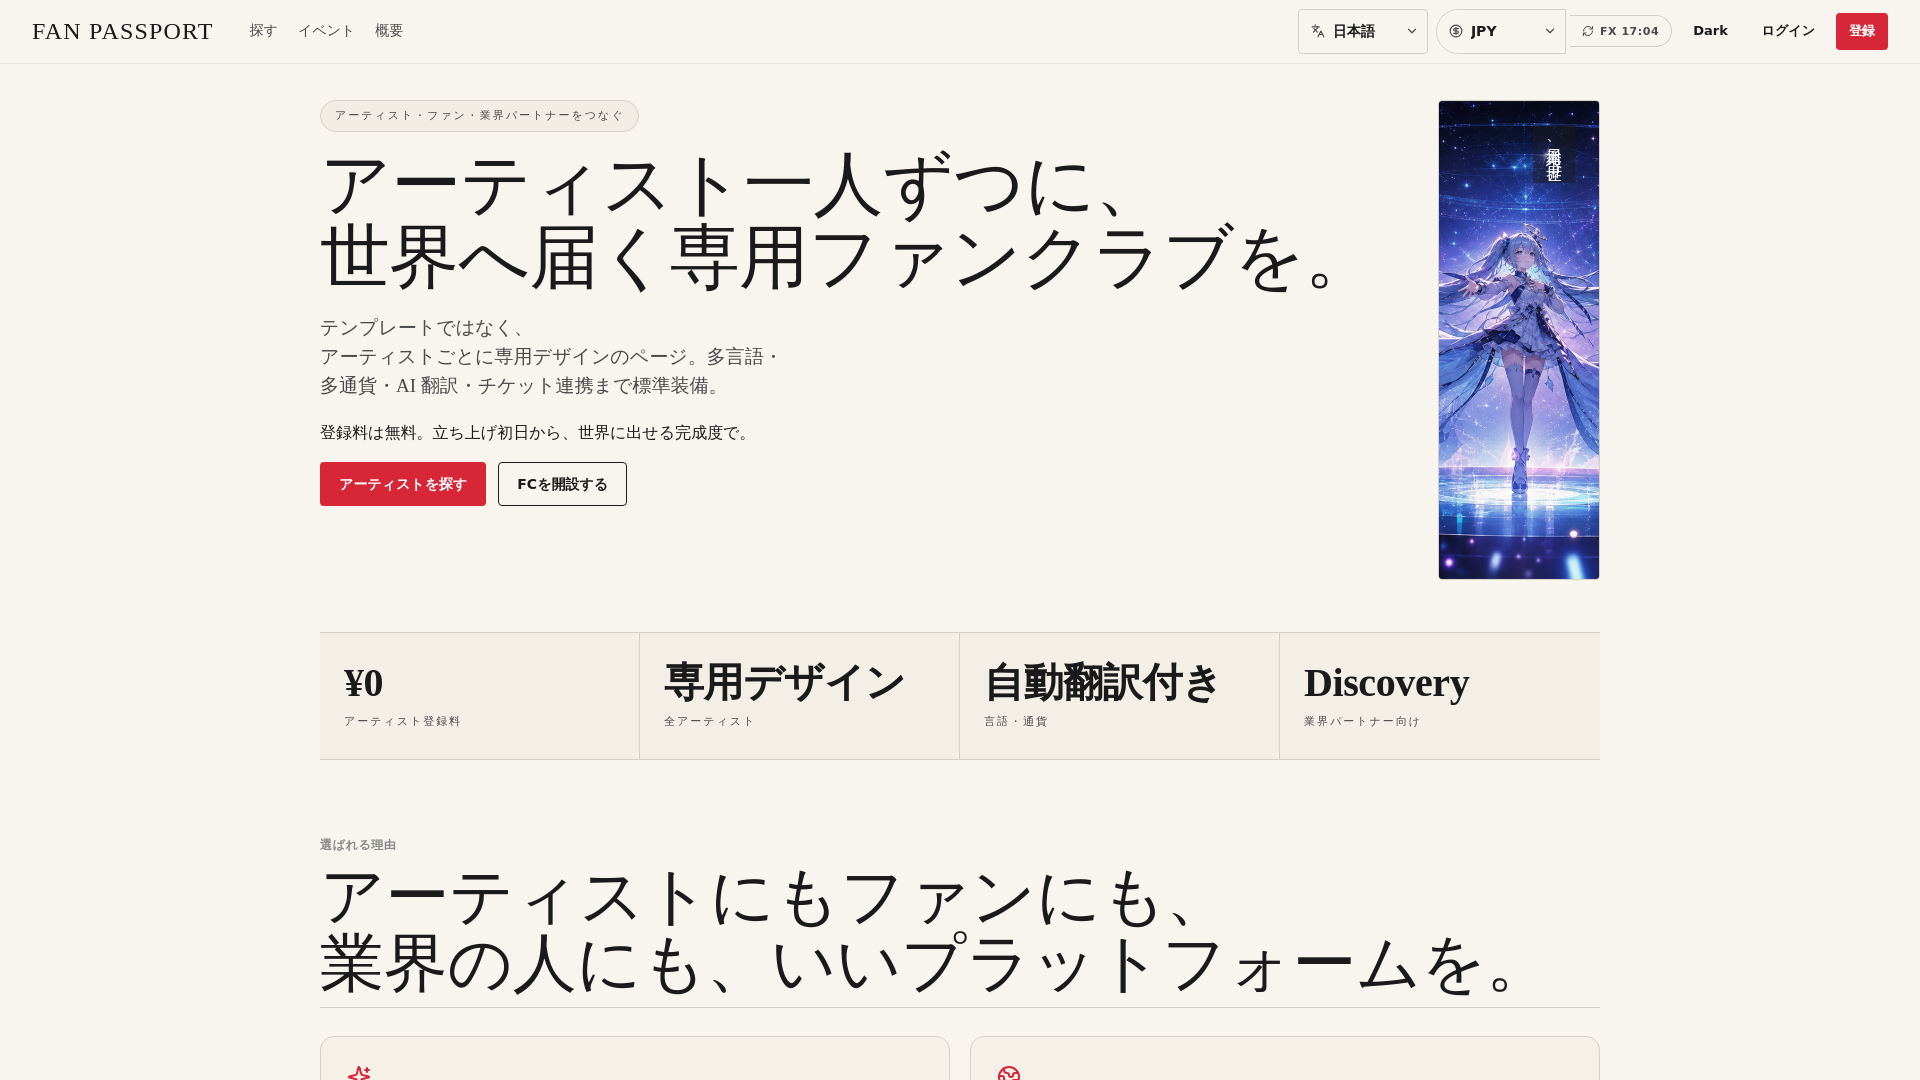1920x1080 pixels.
Task: Open the 探す navigation item
Action: (263, 31)
